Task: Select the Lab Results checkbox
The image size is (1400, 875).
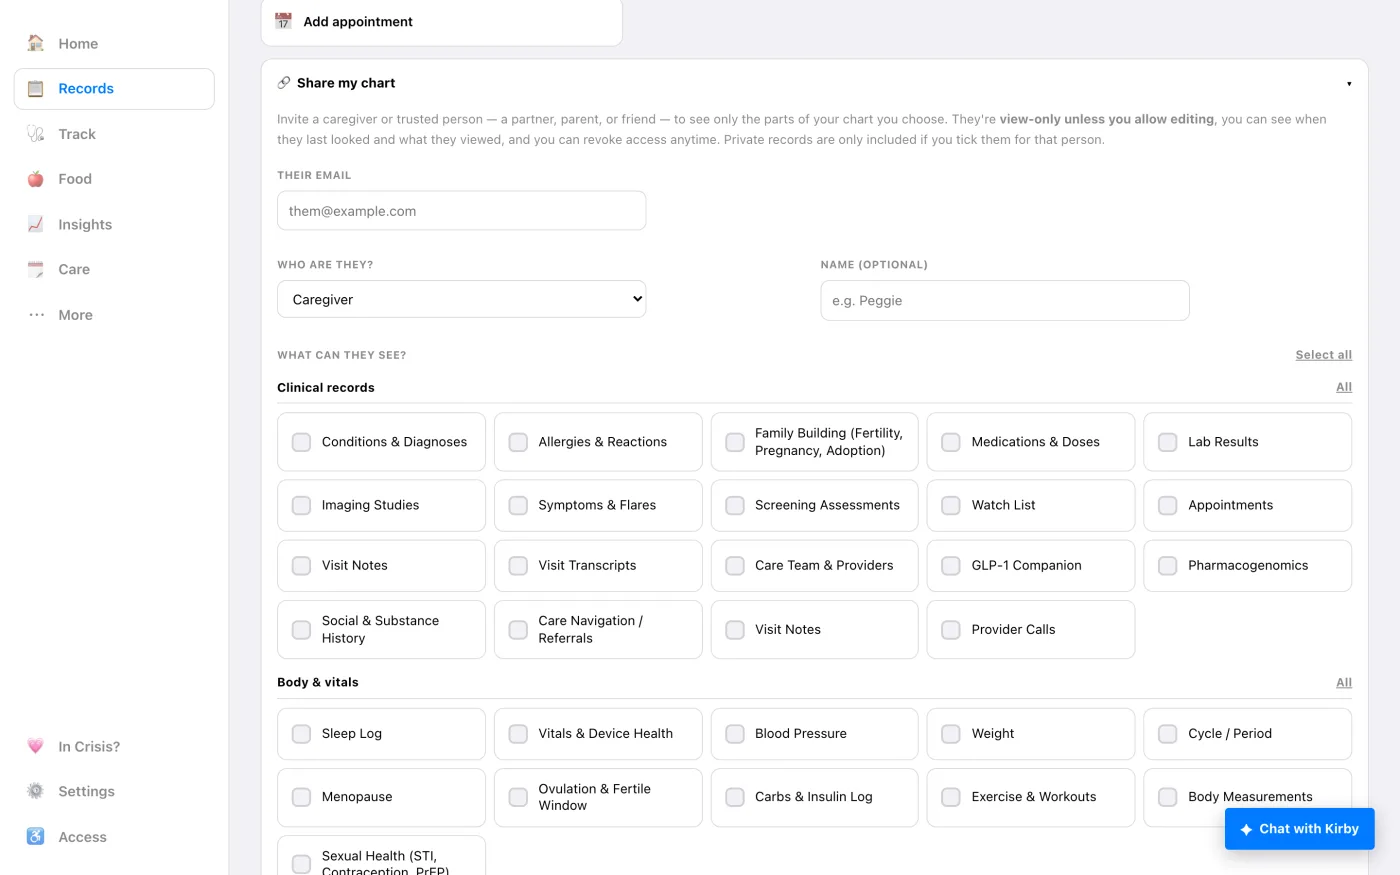Action: tap(1167, 442)
